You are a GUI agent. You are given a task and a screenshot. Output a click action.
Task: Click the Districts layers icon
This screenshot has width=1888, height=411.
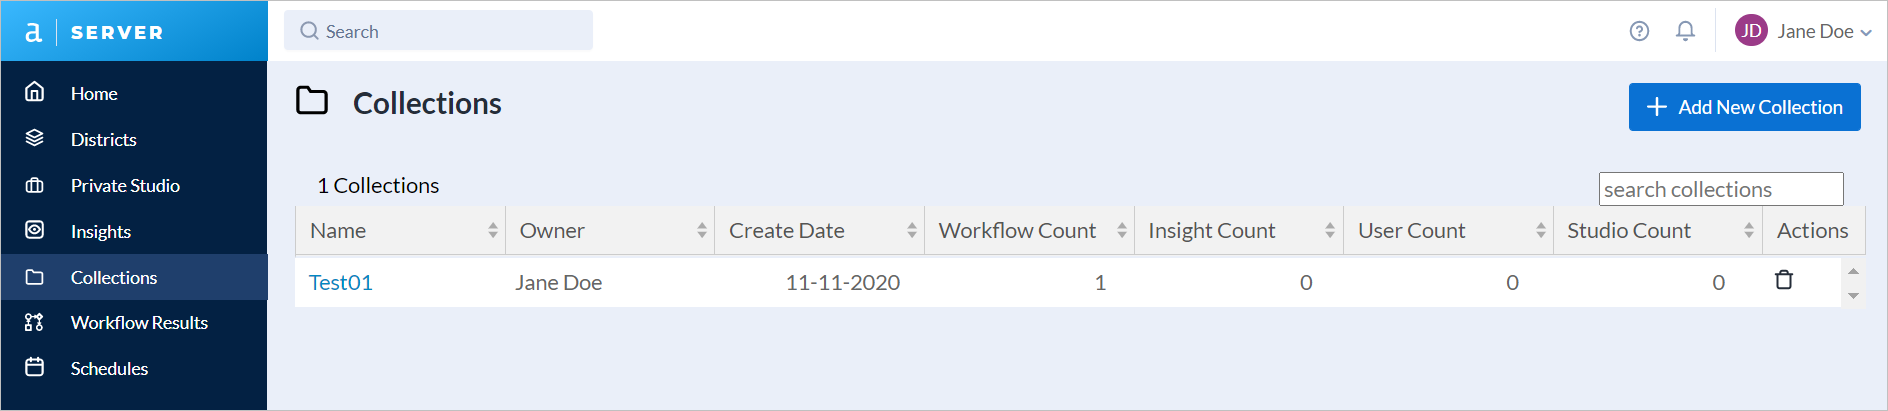coord(35,138)
